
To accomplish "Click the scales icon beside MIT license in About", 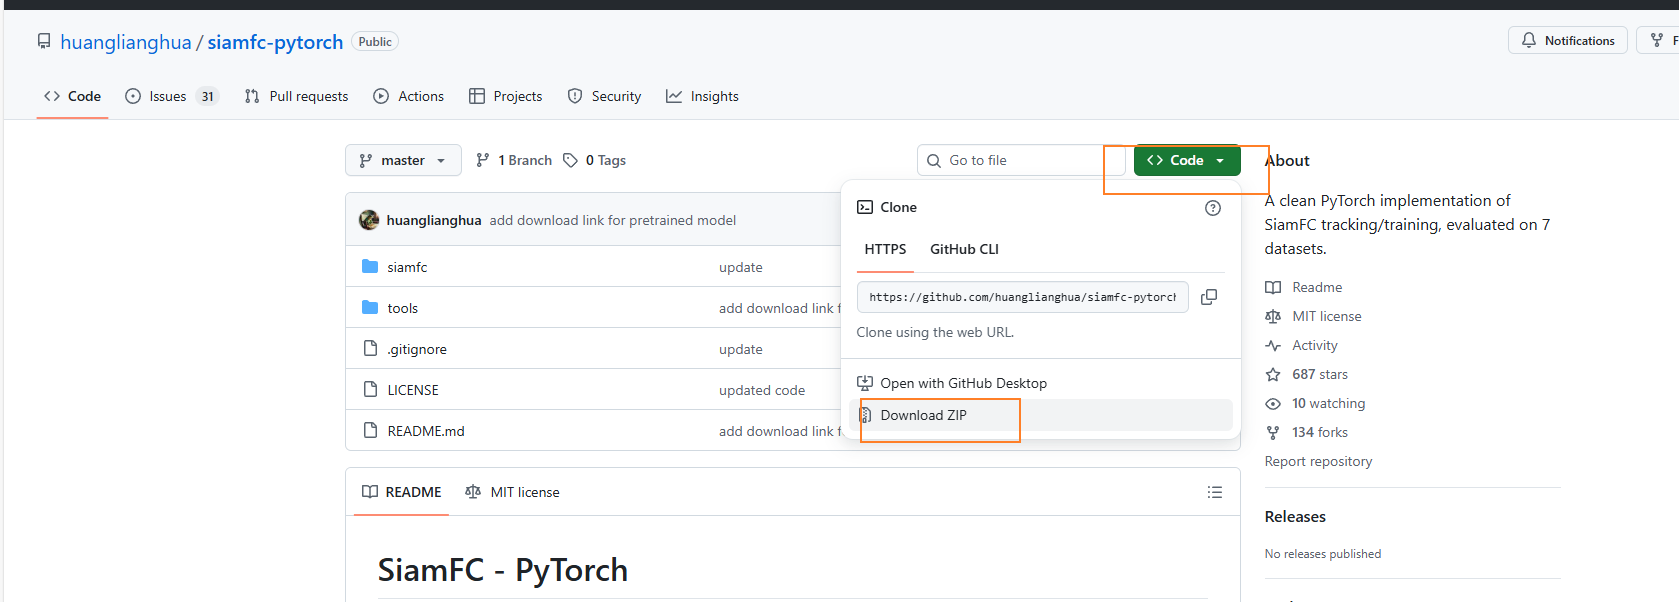I will (1273, 316).
